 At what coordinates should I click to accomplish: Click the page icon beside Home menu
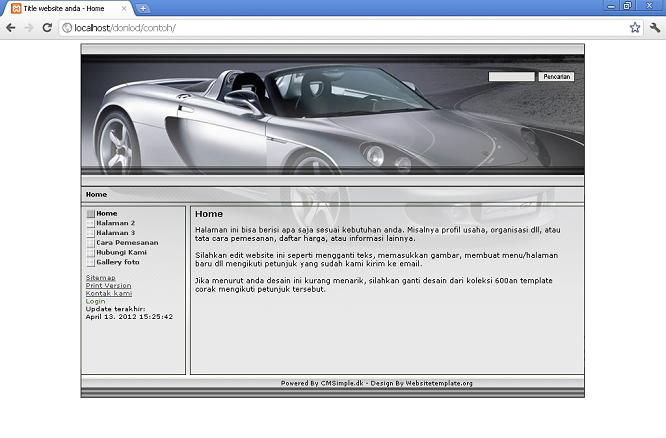click(90, 214)
